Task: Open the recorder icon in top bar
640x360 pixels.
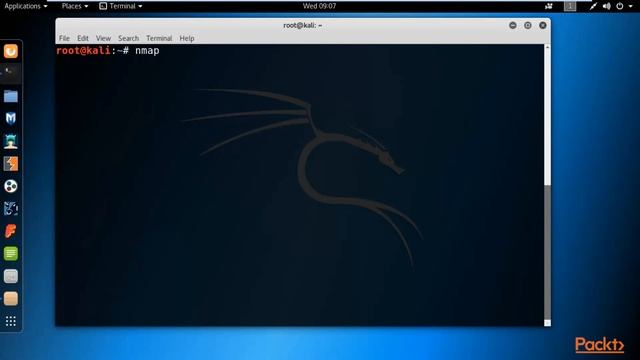Action: [549, 6]
